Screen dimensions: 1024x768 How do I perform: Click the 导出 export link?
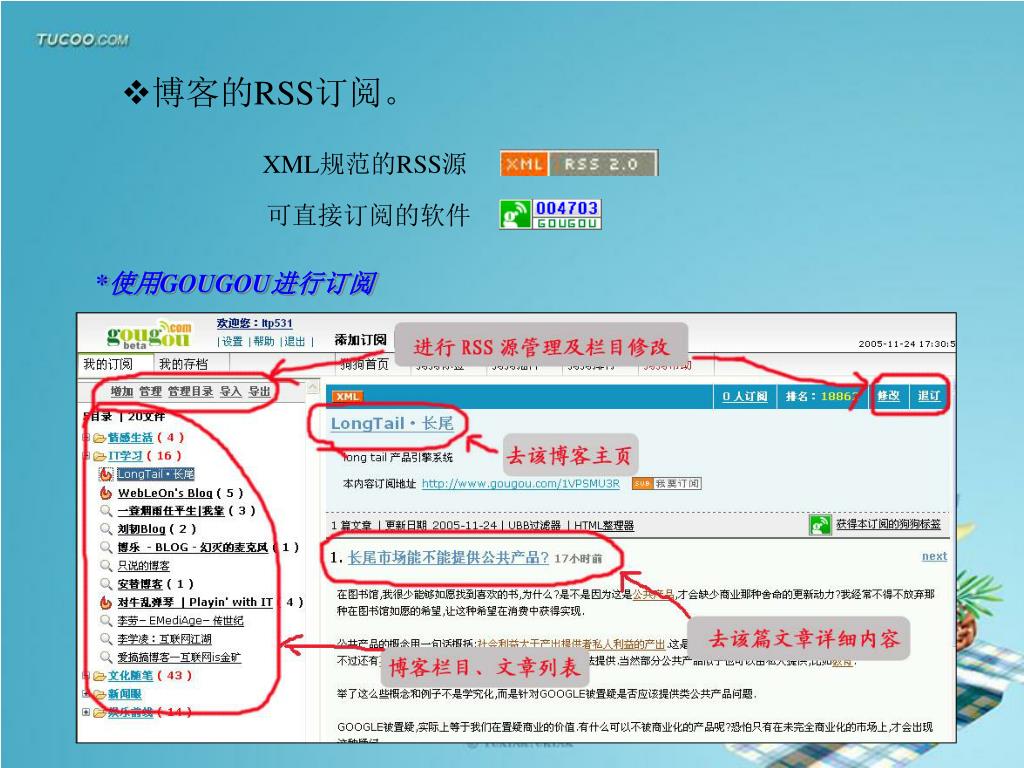click(x=259, y=391)
